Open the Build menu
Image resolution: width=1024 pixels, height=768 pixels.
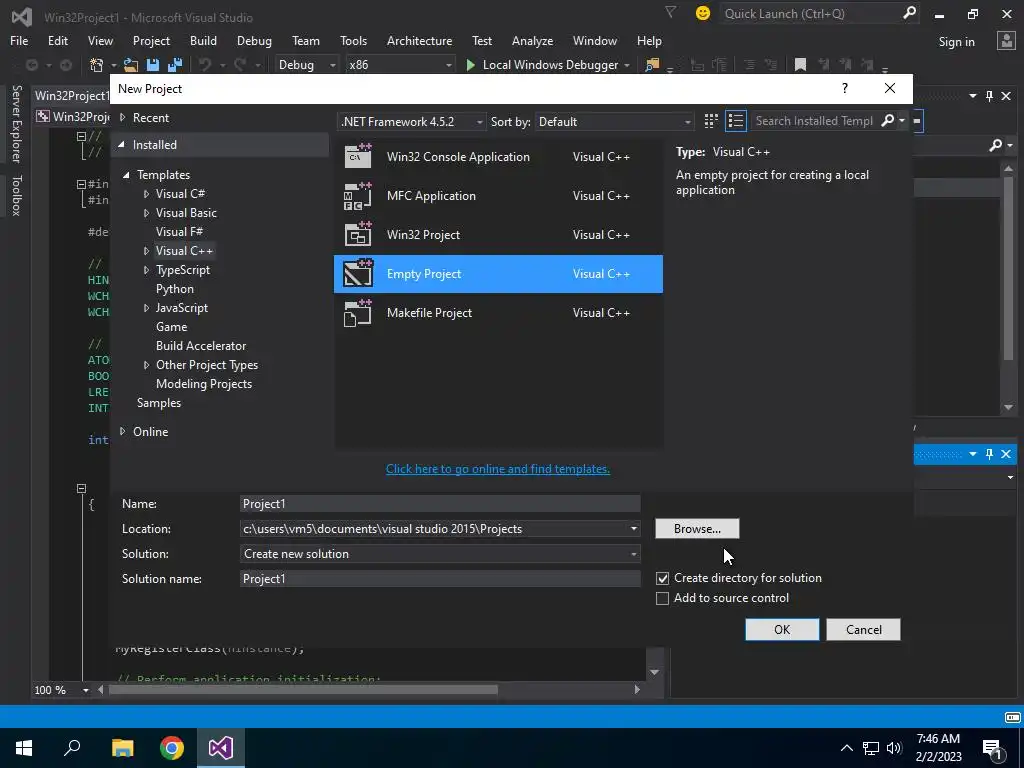tap(203, 40)
